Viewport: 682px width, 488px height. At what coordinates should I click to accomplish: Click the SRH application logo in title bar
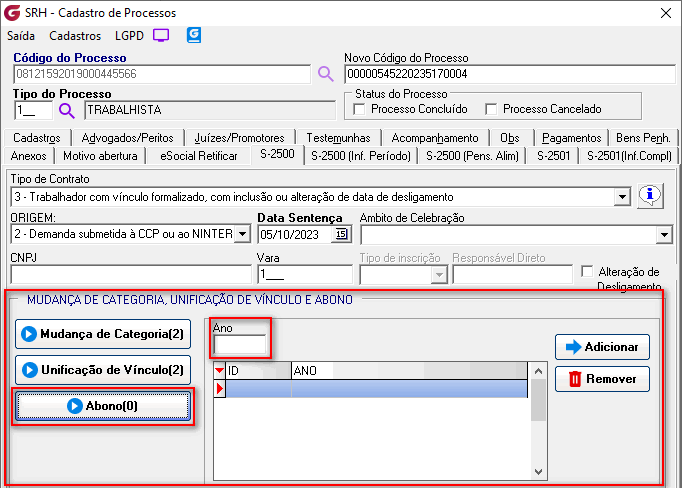click(x=12, y=12)
